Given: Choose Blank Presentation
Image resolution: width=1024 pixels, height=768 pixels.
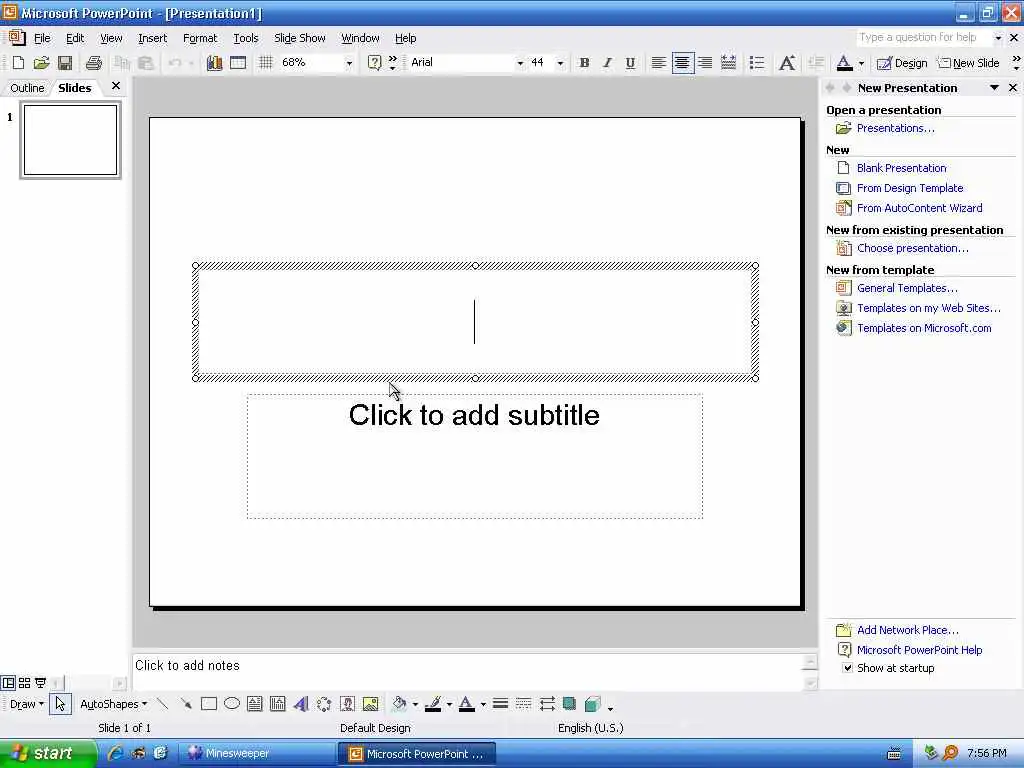Looking at the screenshot, I should pyautogui.click(x=901, y=168).
